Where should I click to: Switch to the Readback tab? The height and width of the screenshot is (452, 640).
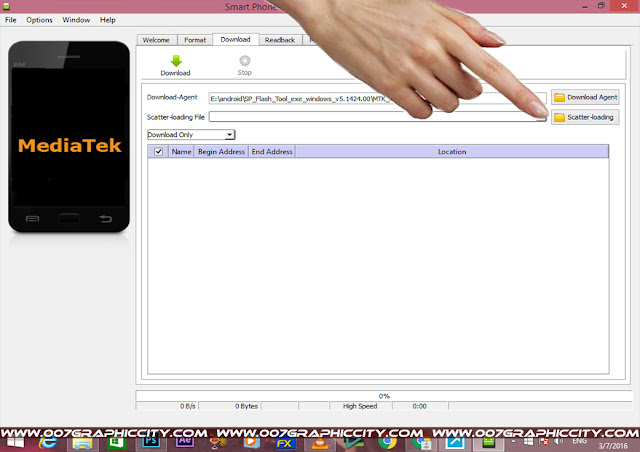(280, 40)
